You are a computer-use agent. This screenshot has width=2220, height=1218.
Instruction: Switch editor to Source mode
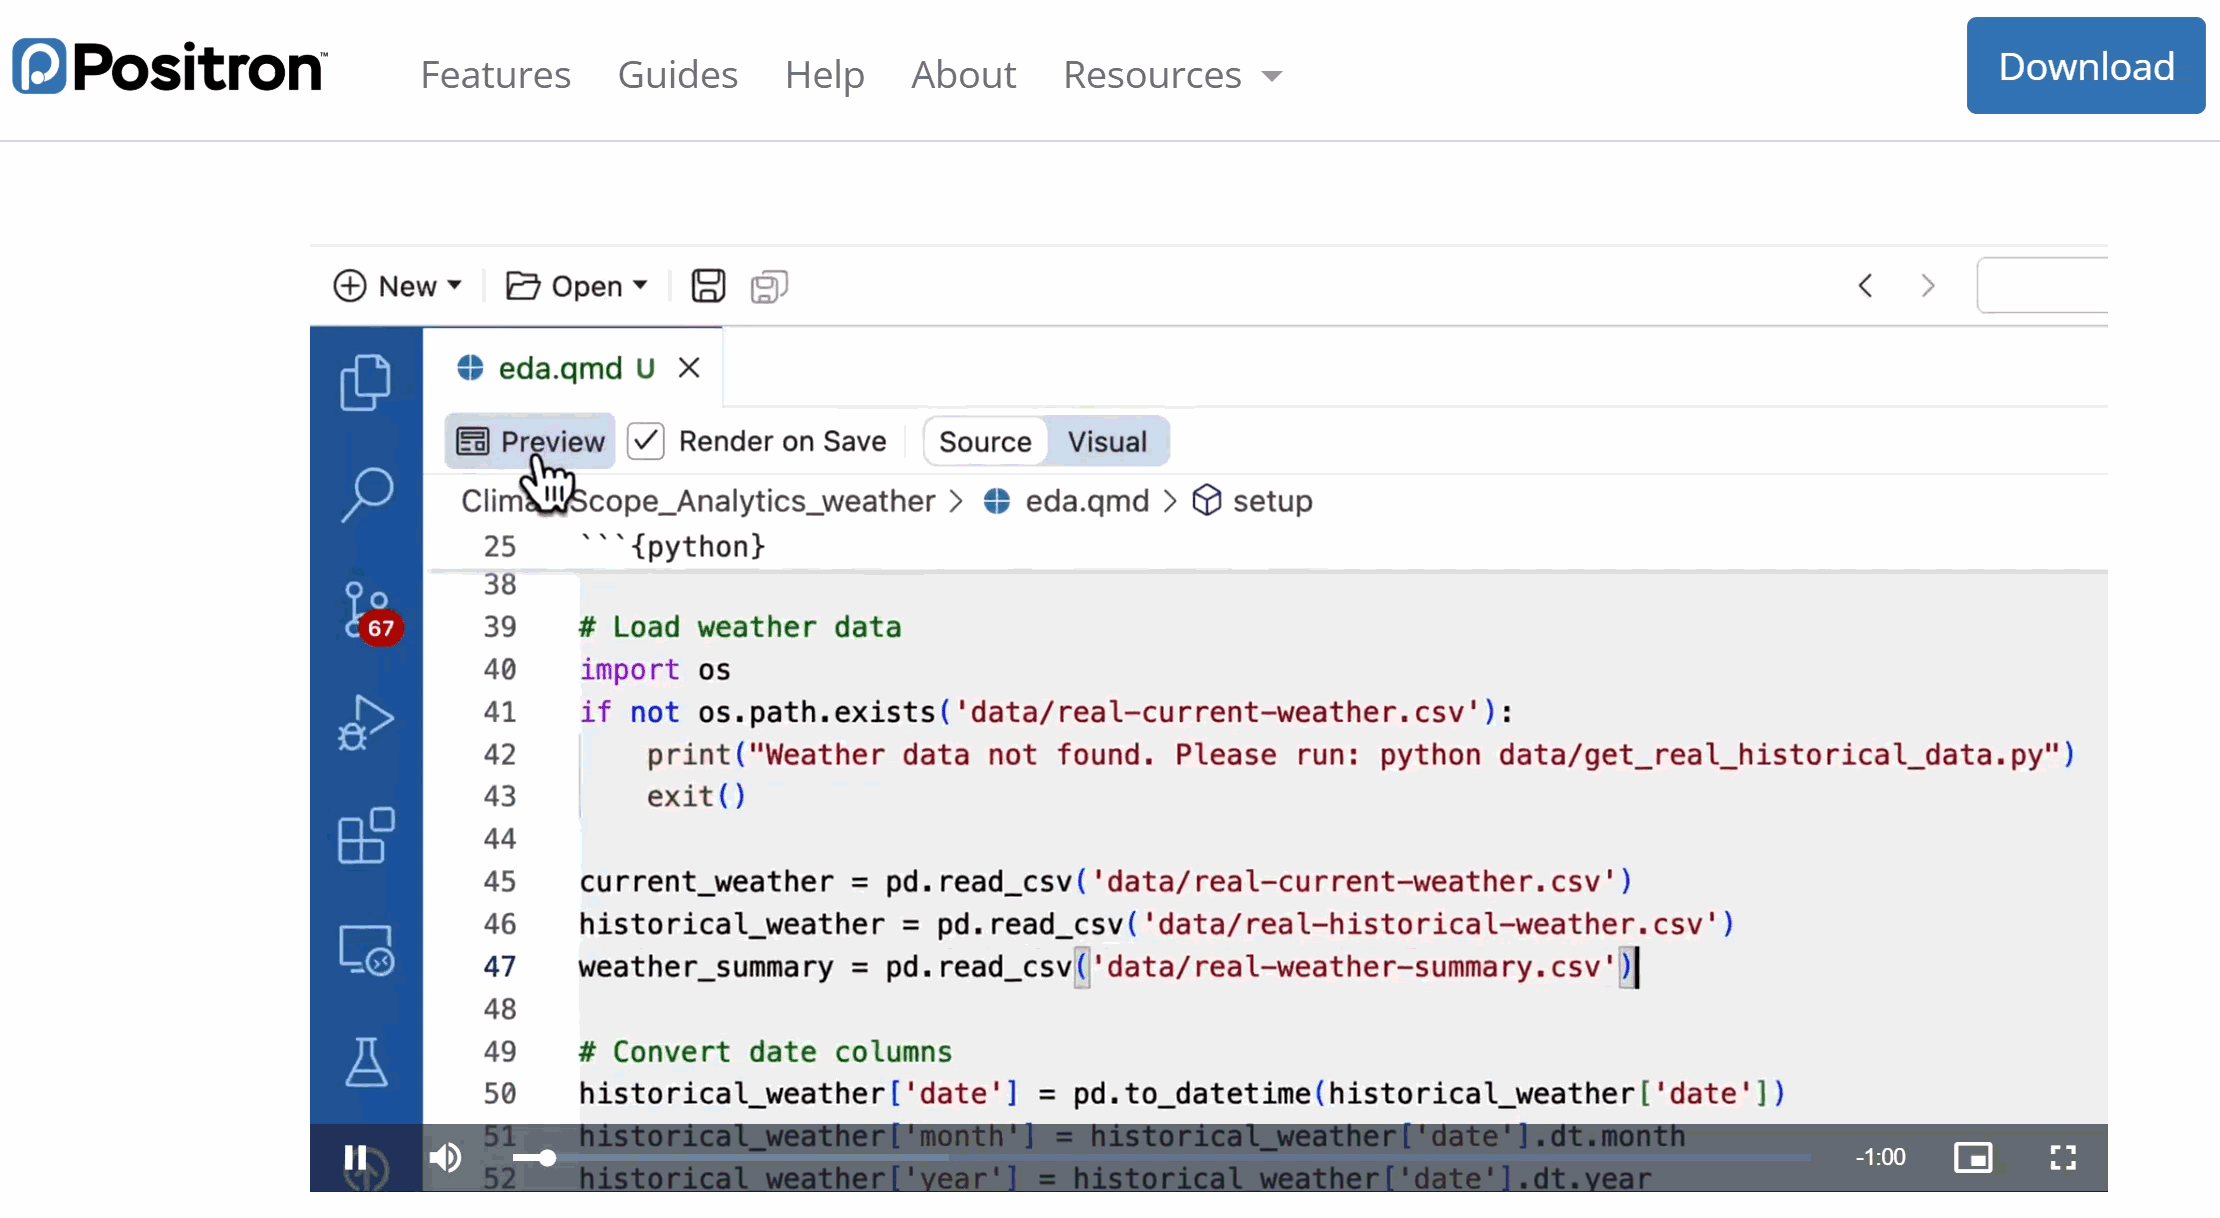[985, 442]
